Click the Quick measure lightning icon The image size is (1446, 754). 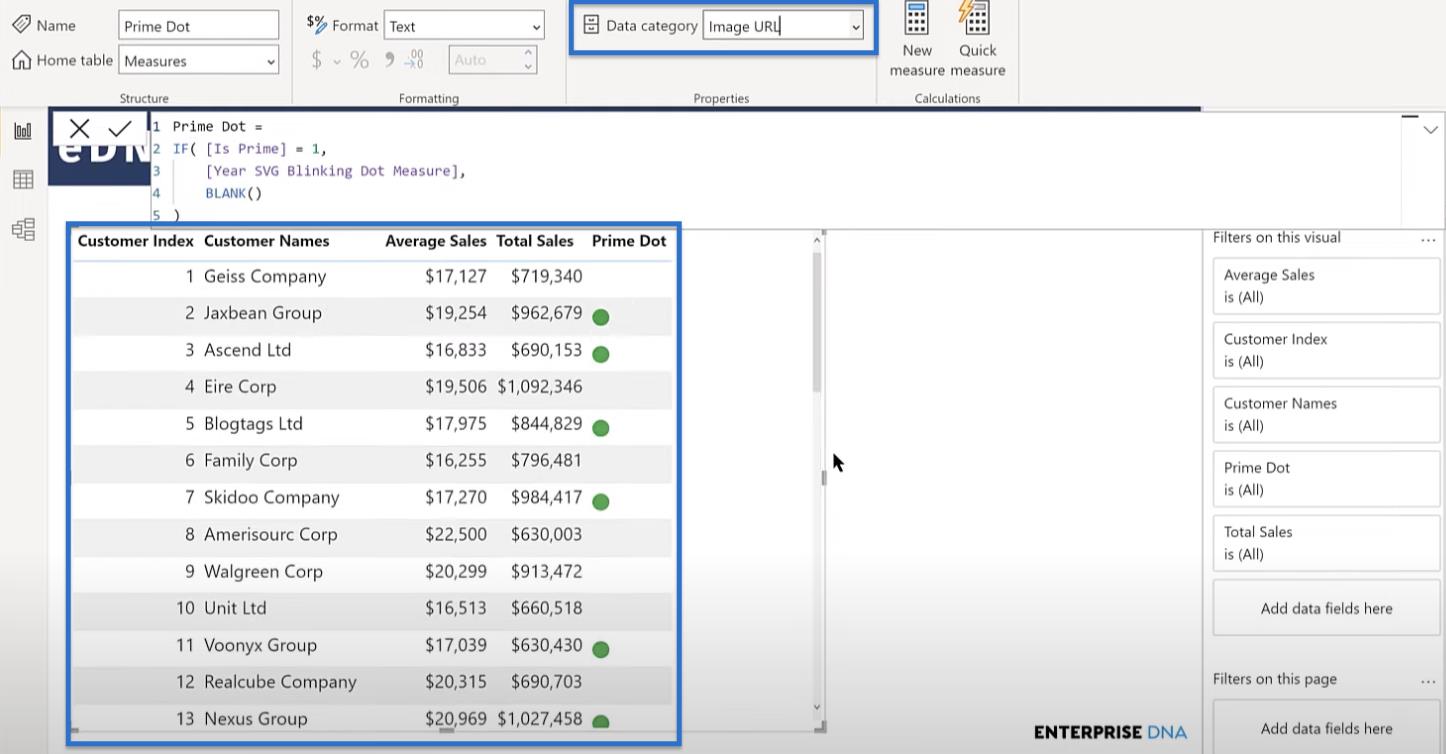point(976,19)
